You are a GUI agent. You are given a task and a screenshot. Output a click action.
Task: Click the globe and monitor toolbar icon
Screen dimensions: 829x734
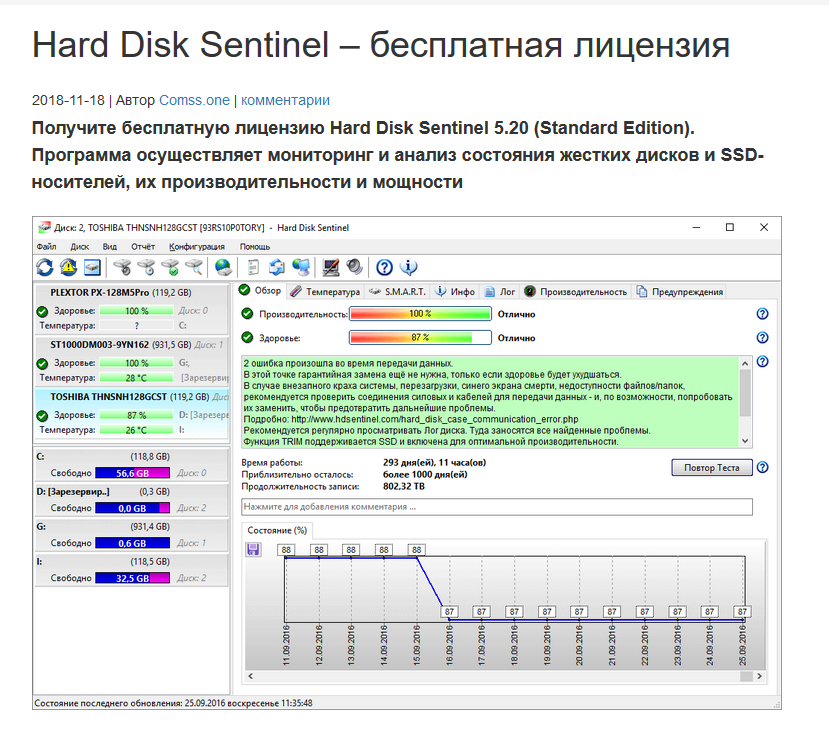pos(301,268)
